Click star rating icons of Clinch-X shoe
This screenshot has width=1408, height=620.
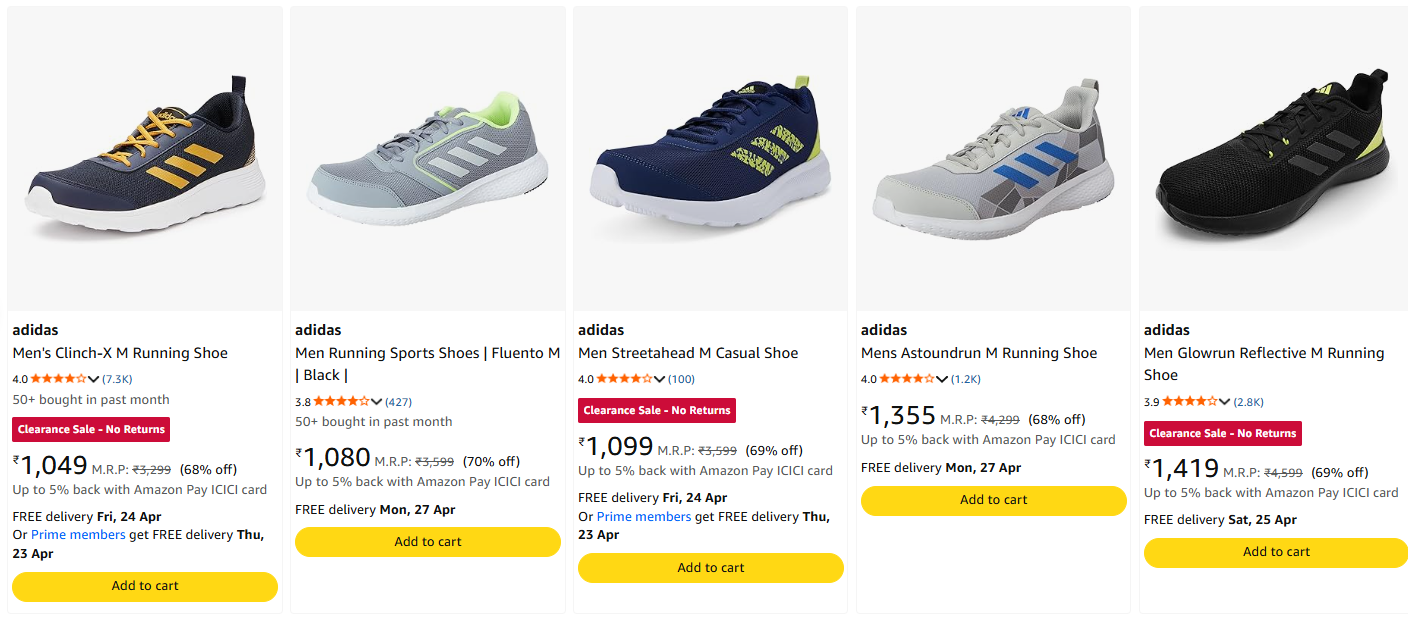coord(58,379)
